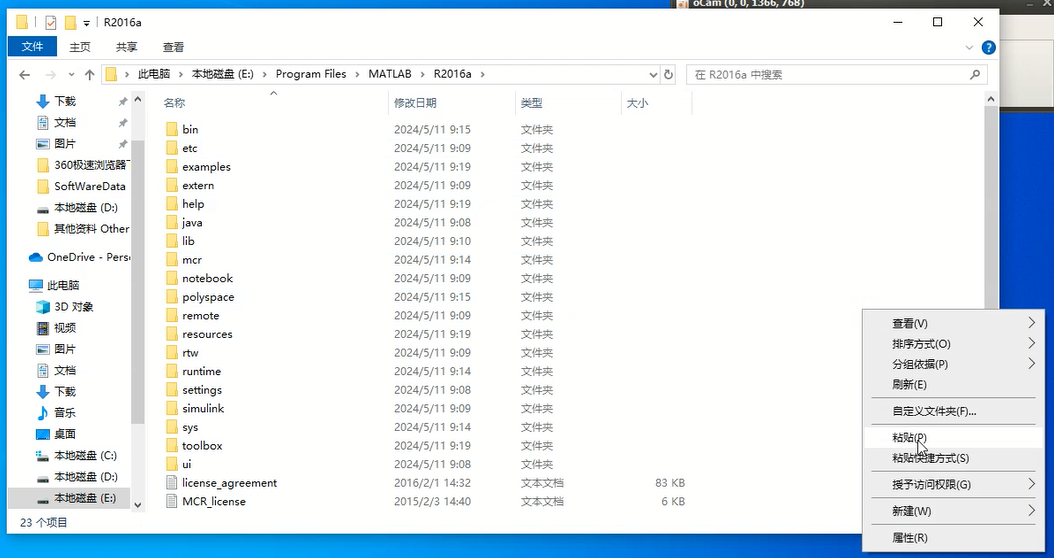Viewport: 1054px width, 558px height.
Task: Click Program Files in address breadcrumb
Action: [x=311, y=74]
